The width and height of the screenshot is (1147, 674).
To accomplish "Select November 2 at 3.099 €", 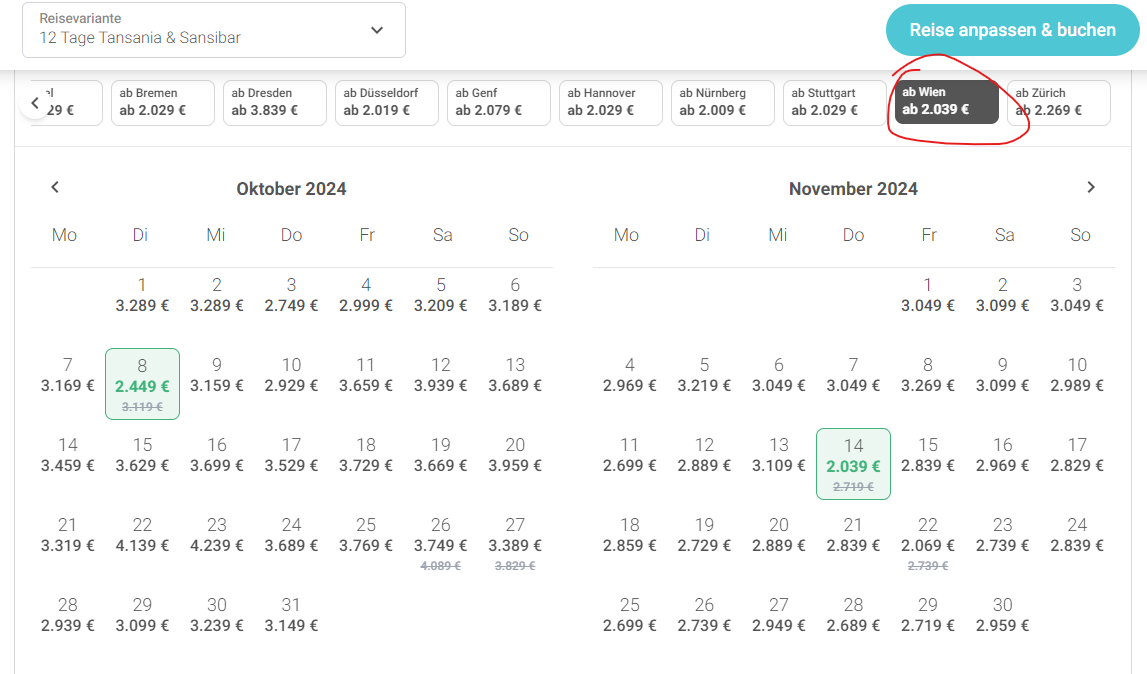I will click(x=1003, y=296).
